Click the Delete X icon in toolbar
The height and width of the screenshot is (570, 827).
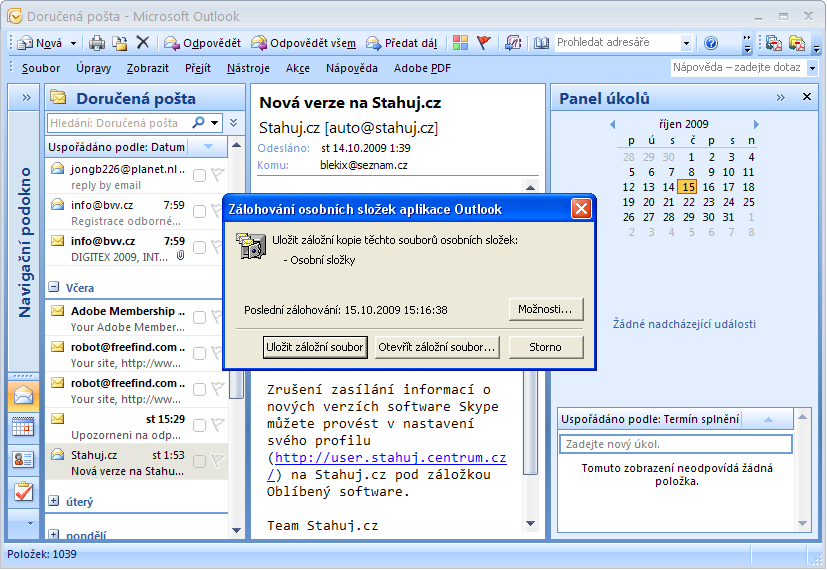(142, 42)
